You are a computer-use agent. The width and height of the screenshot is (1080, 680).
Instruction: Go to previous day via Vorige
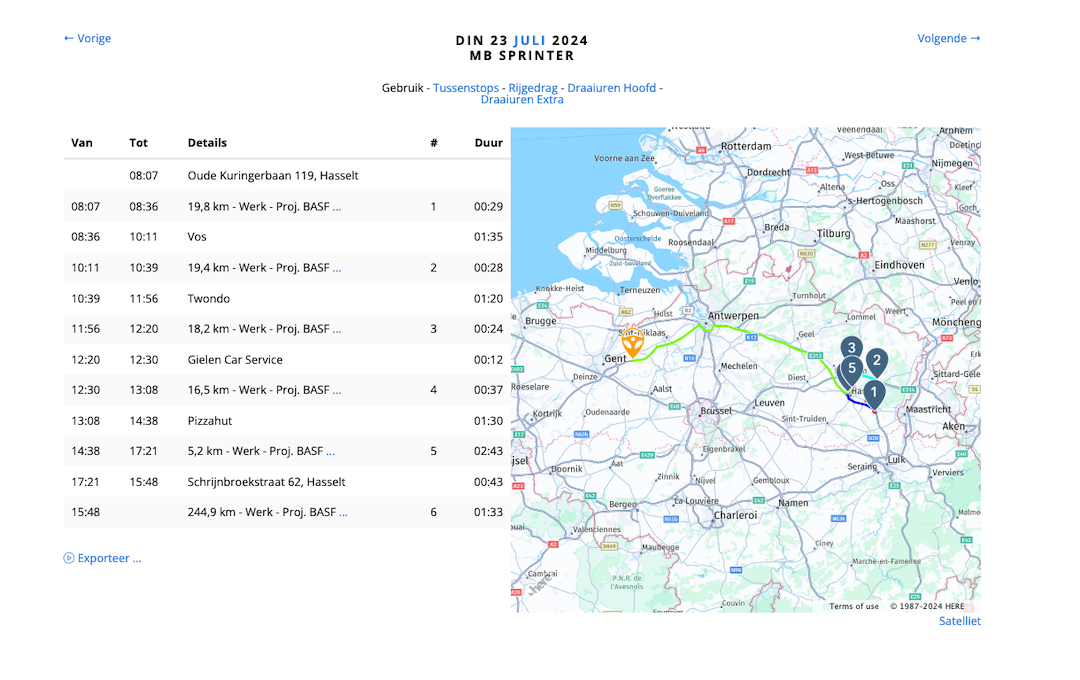point(87,39)
